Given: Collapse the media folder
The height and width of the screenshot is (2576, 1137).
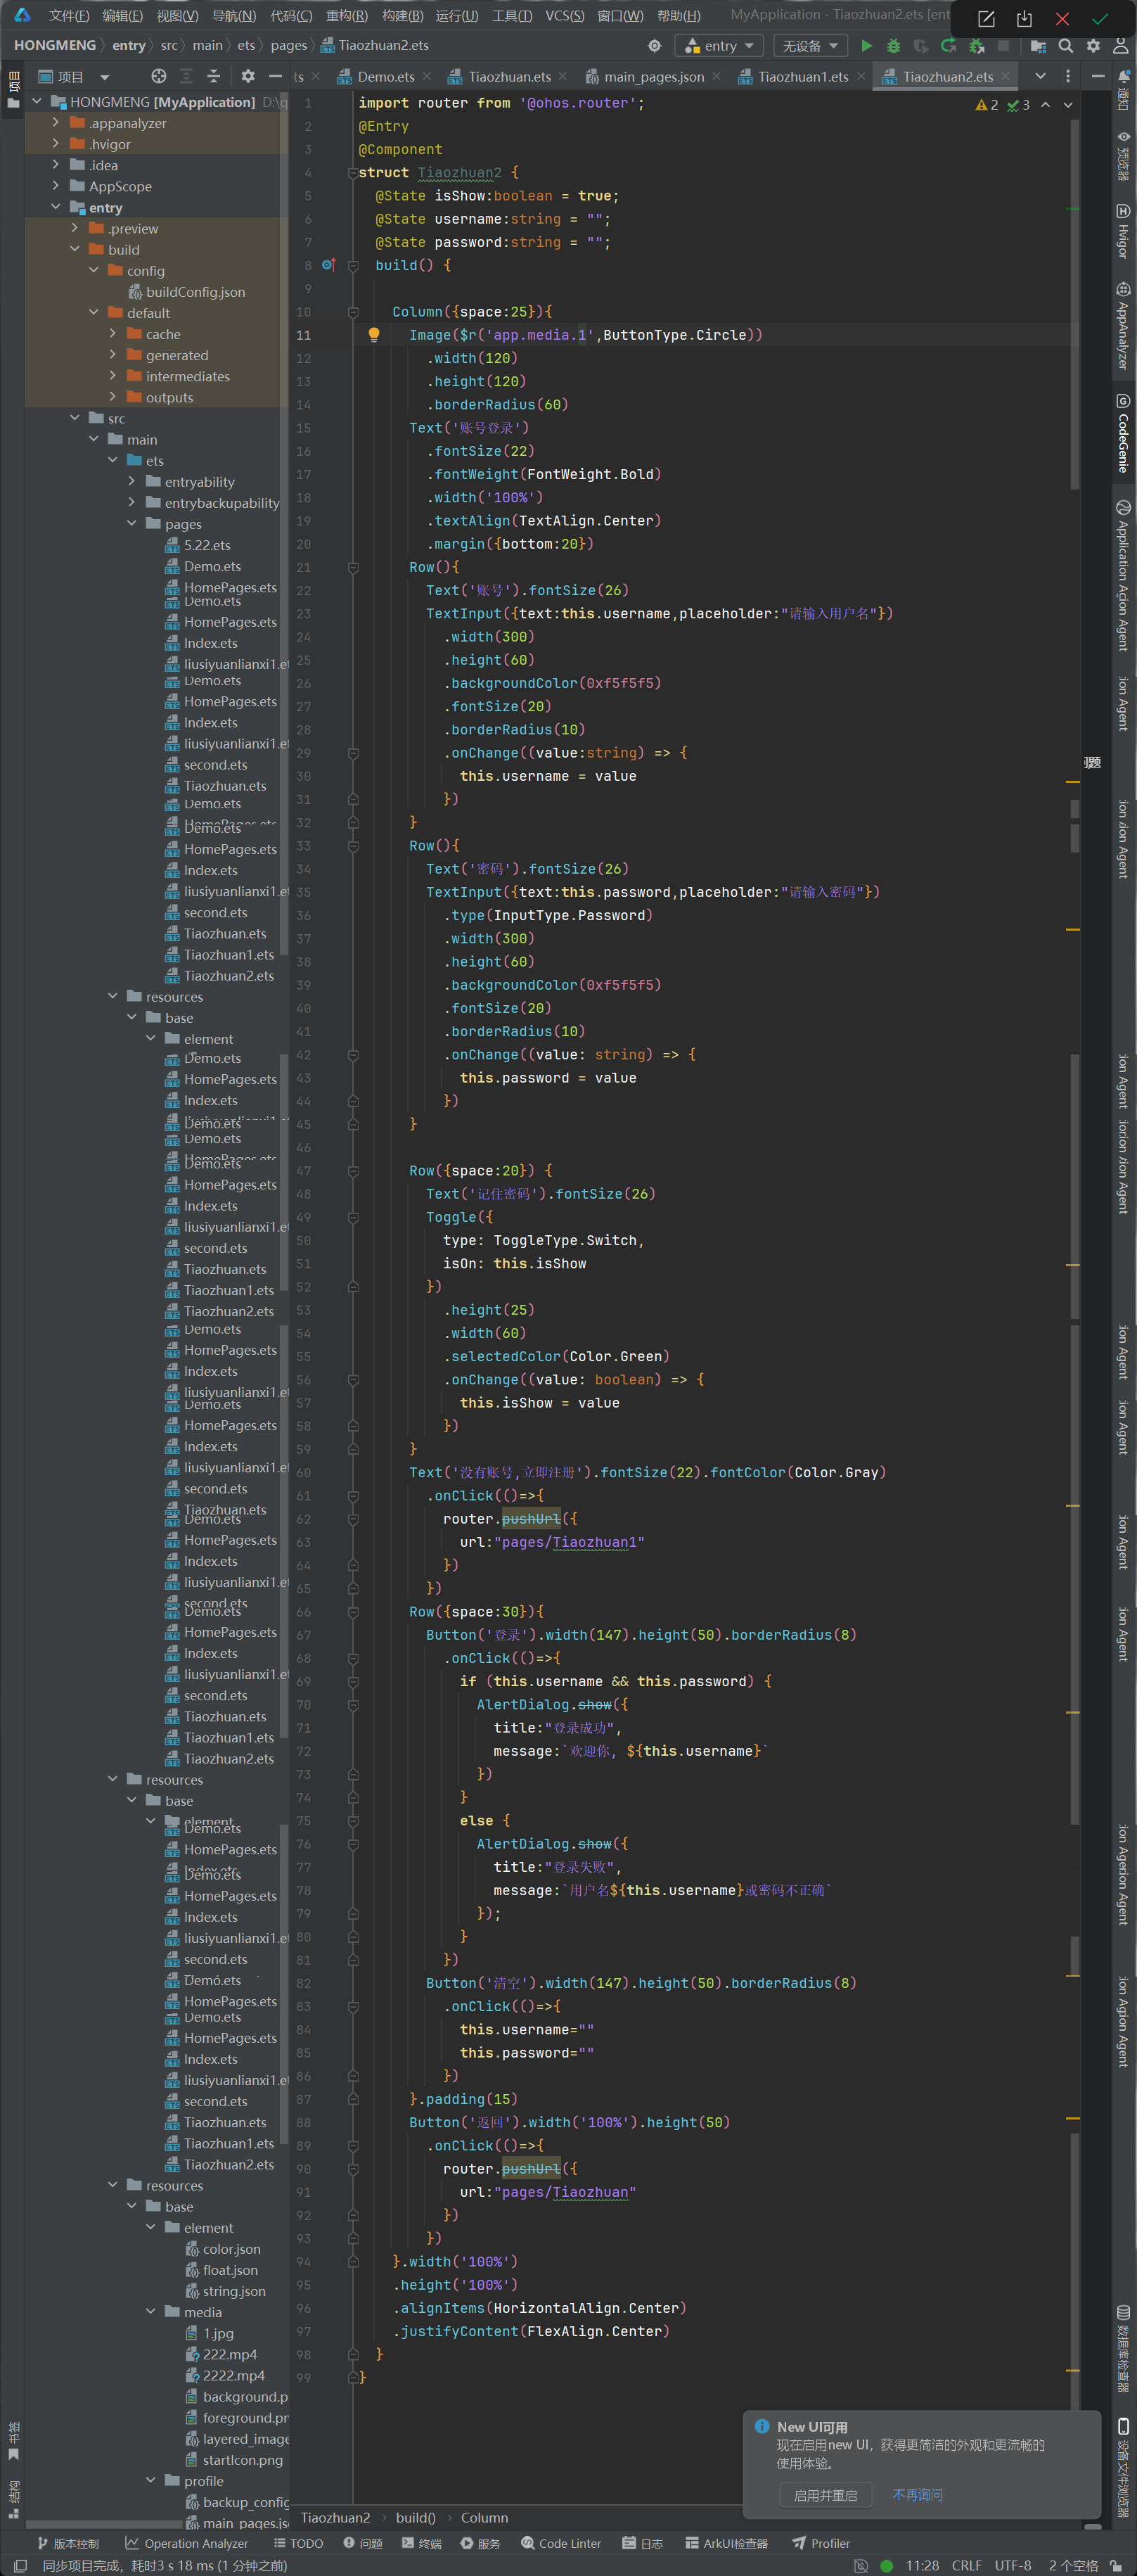Looking at the screenshot, I should click(151, 2311).
